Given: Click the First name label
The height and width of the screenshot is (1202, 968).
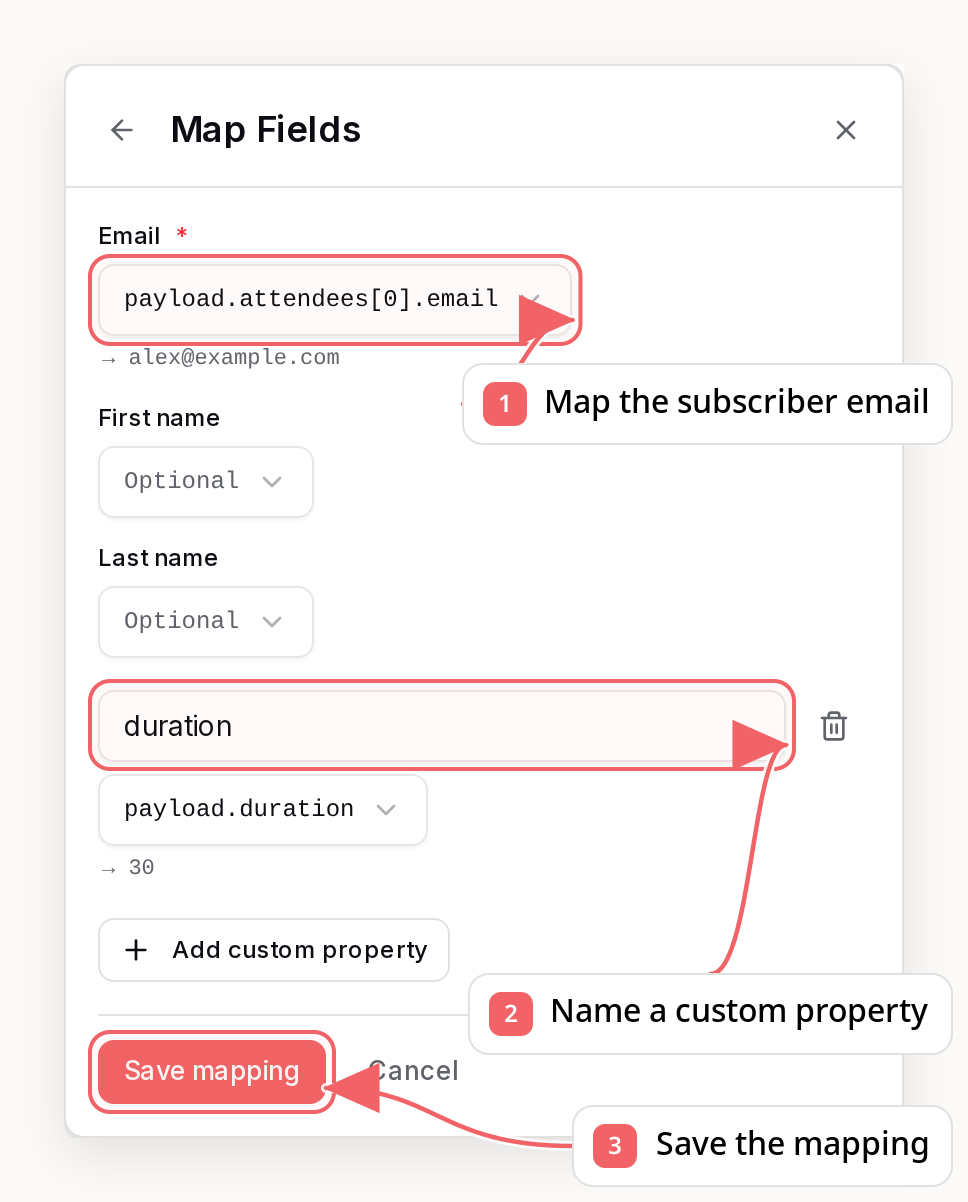Looking at the screenshot, I should (159, 418).
